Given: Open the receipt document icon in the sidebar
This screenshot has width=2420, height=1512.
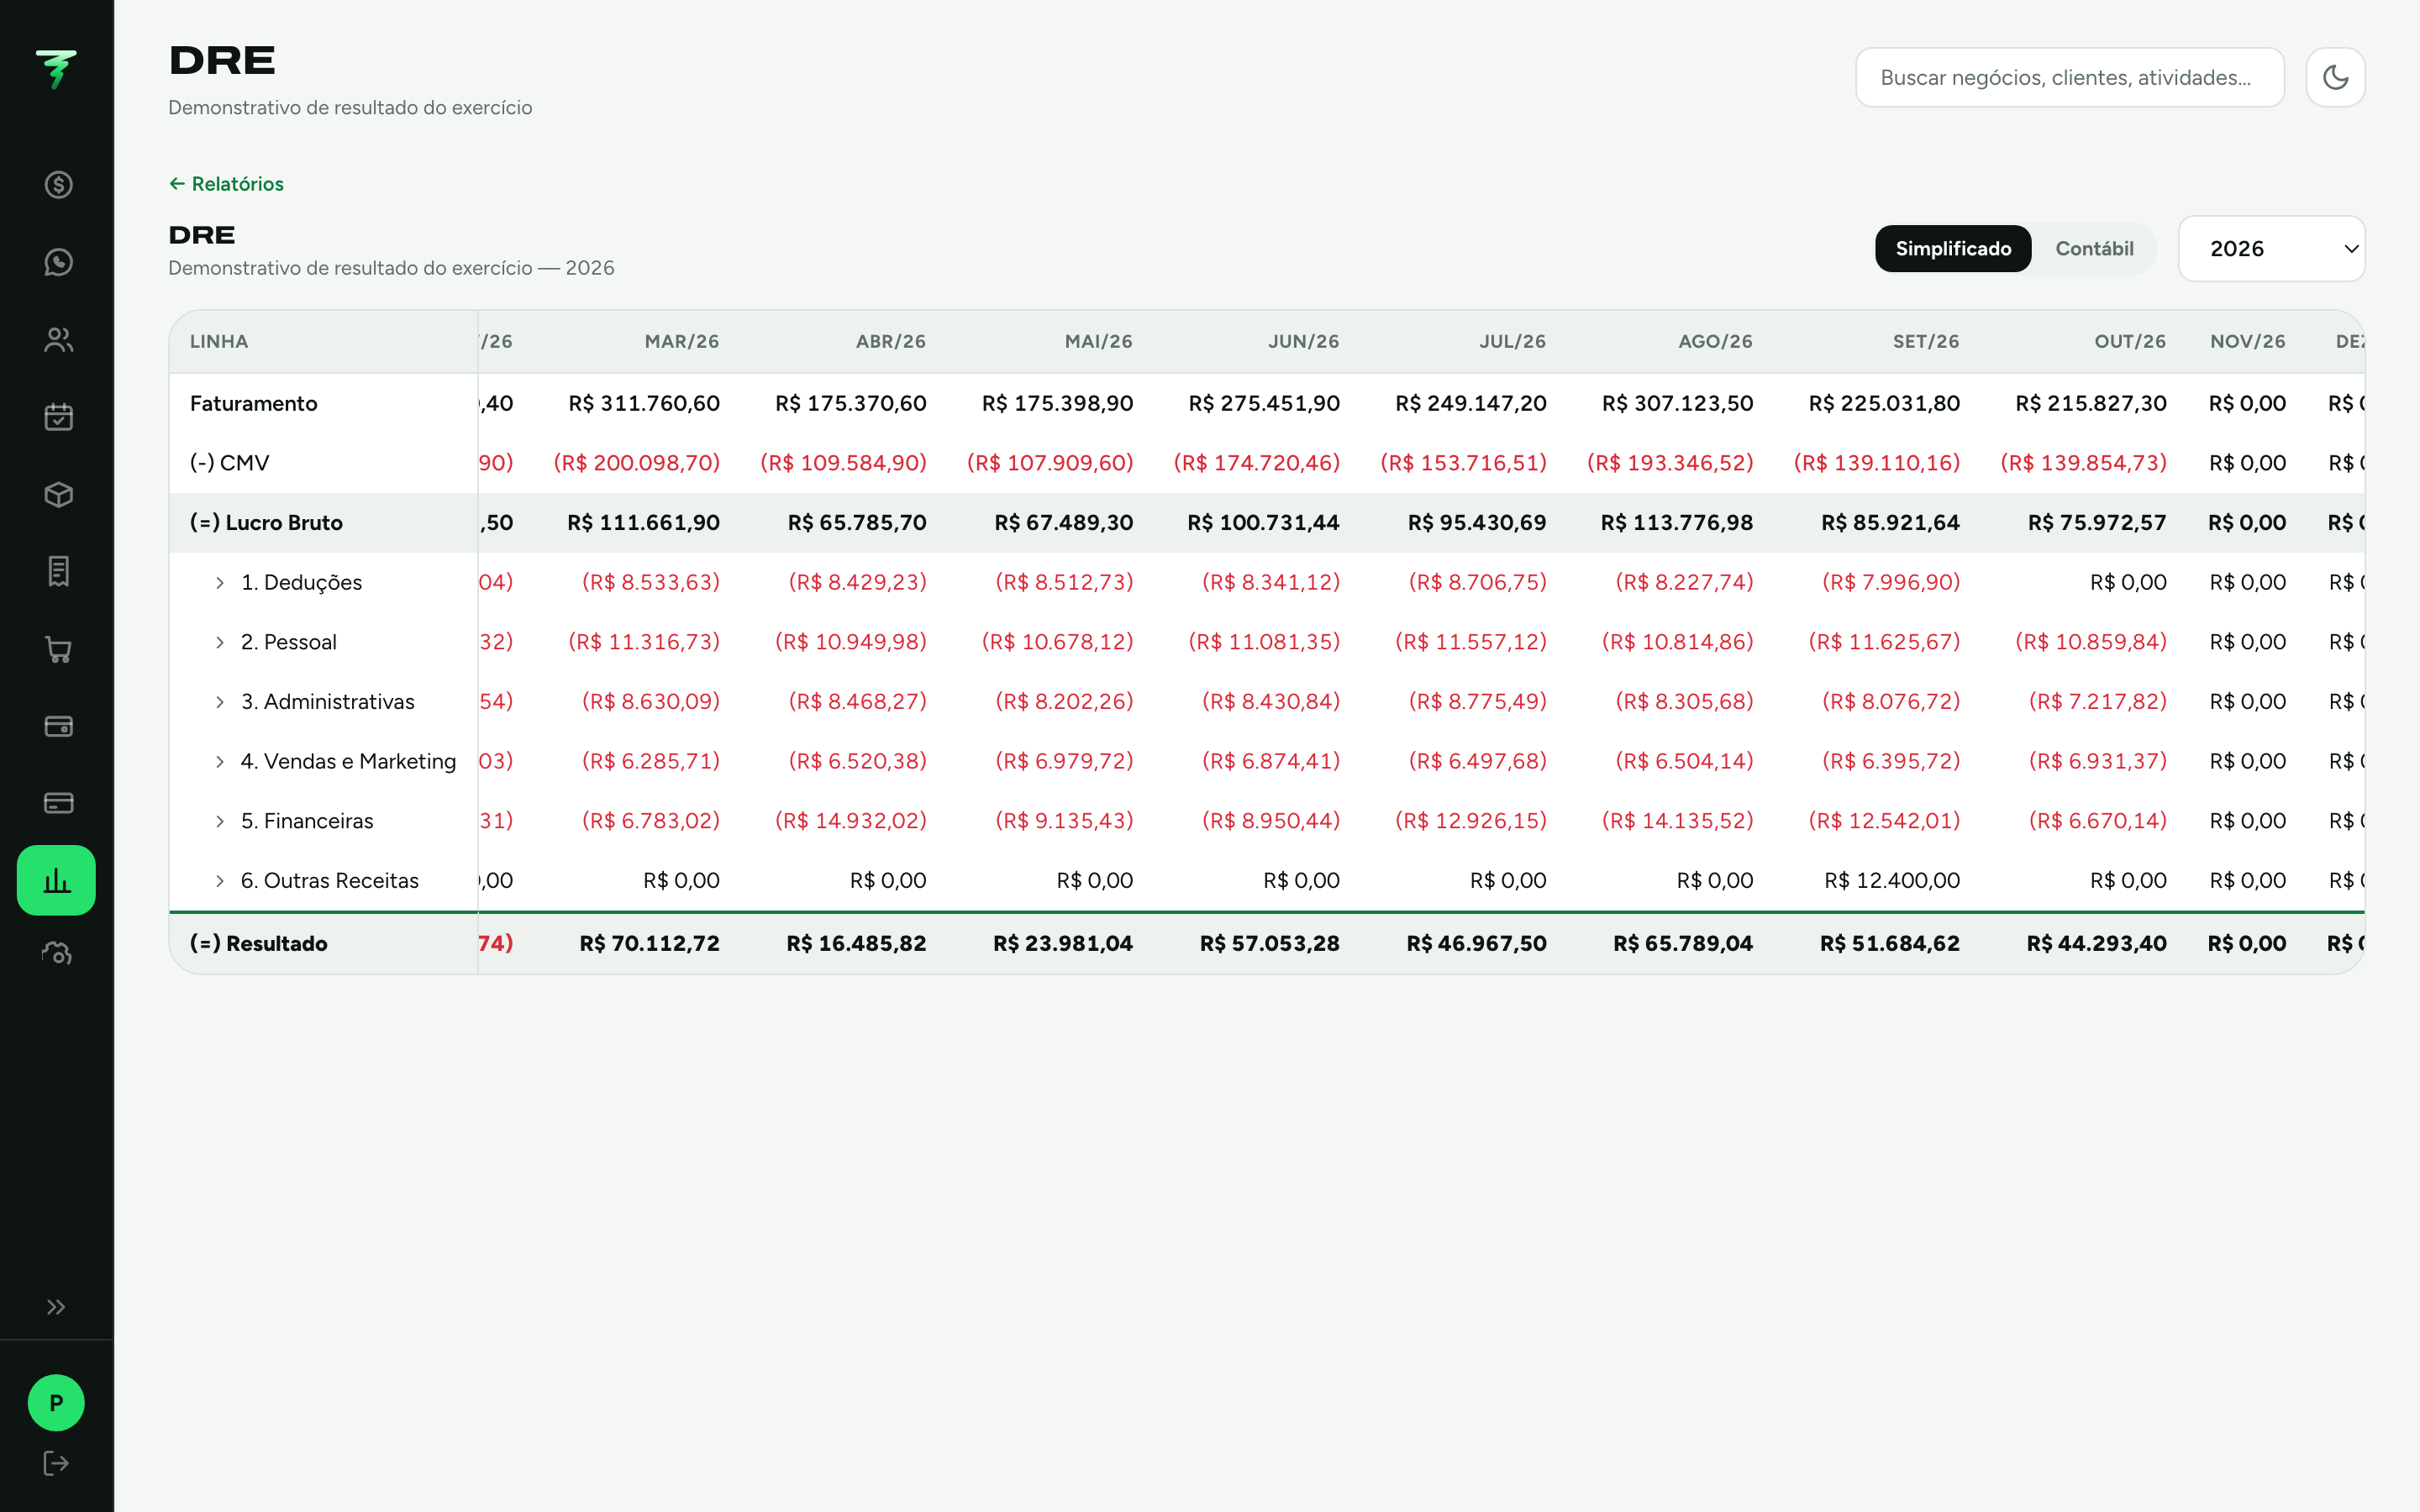Looking at the screenshot, I should pos(58,571).
